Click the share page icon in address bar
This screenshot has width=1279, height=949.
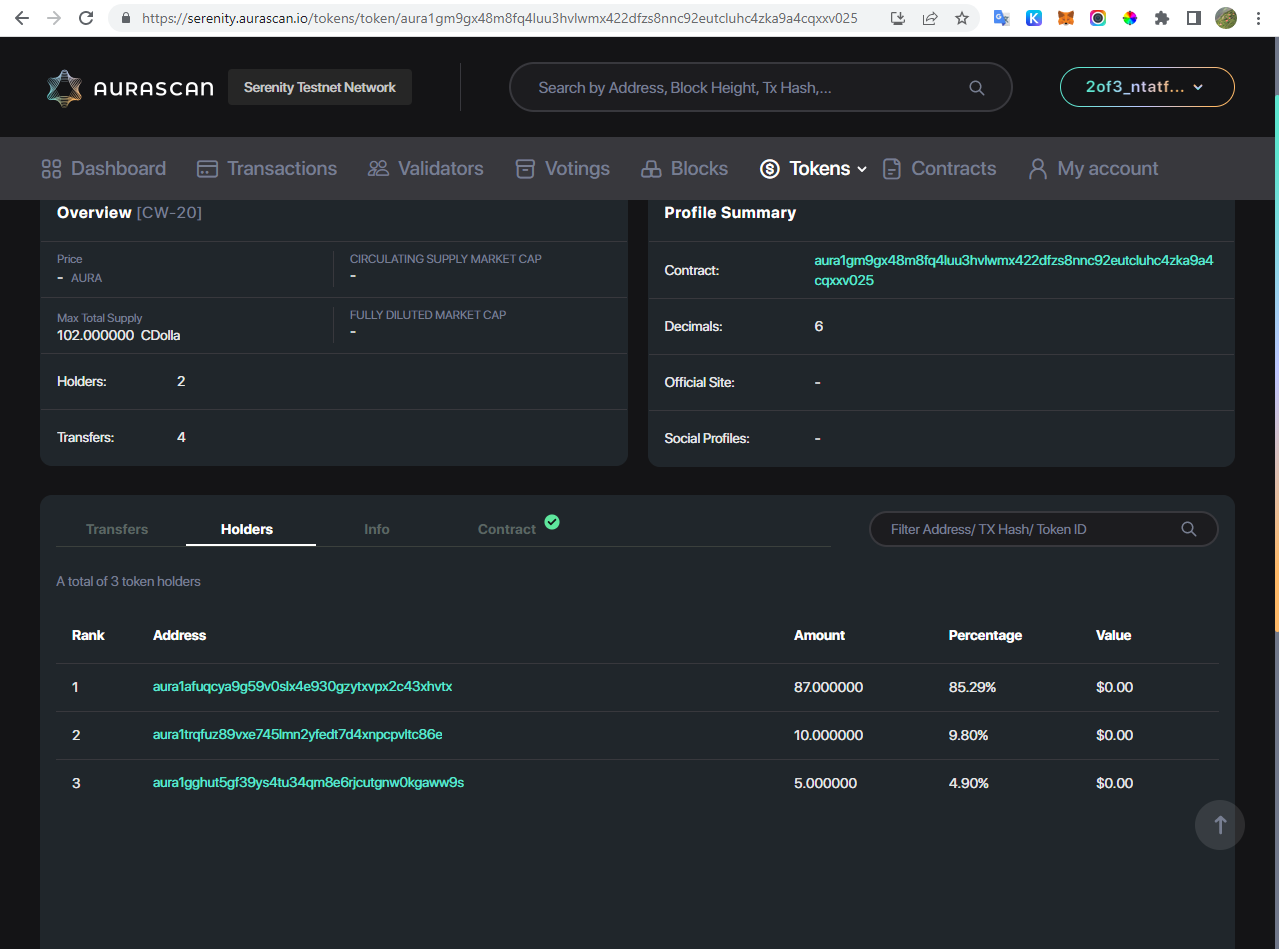pyautogui.click(x=930, y=18)
